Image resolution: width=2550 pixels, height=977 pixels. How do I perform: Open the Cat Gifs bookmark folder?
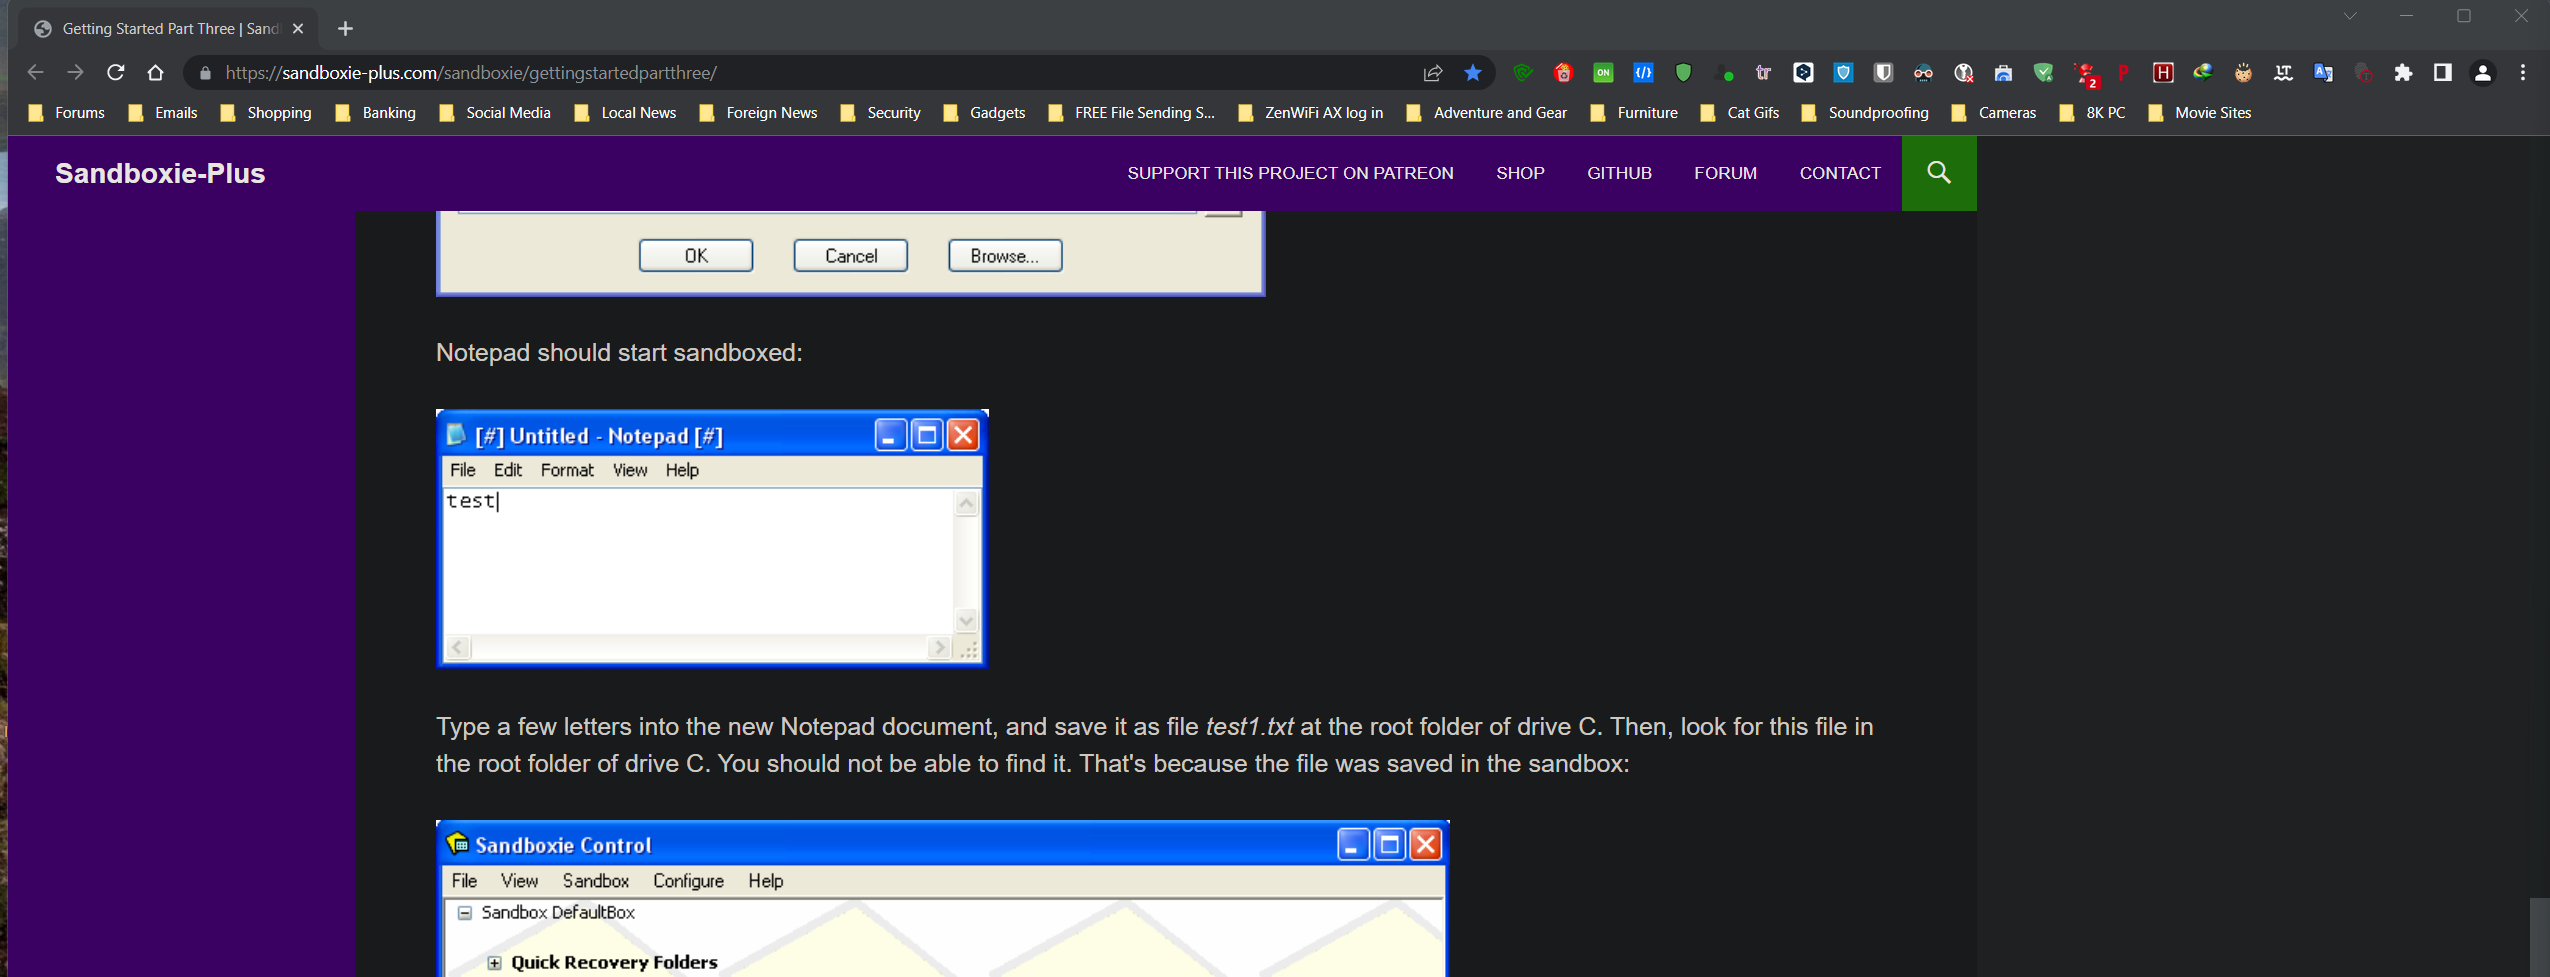click(x=1741, y=113)
